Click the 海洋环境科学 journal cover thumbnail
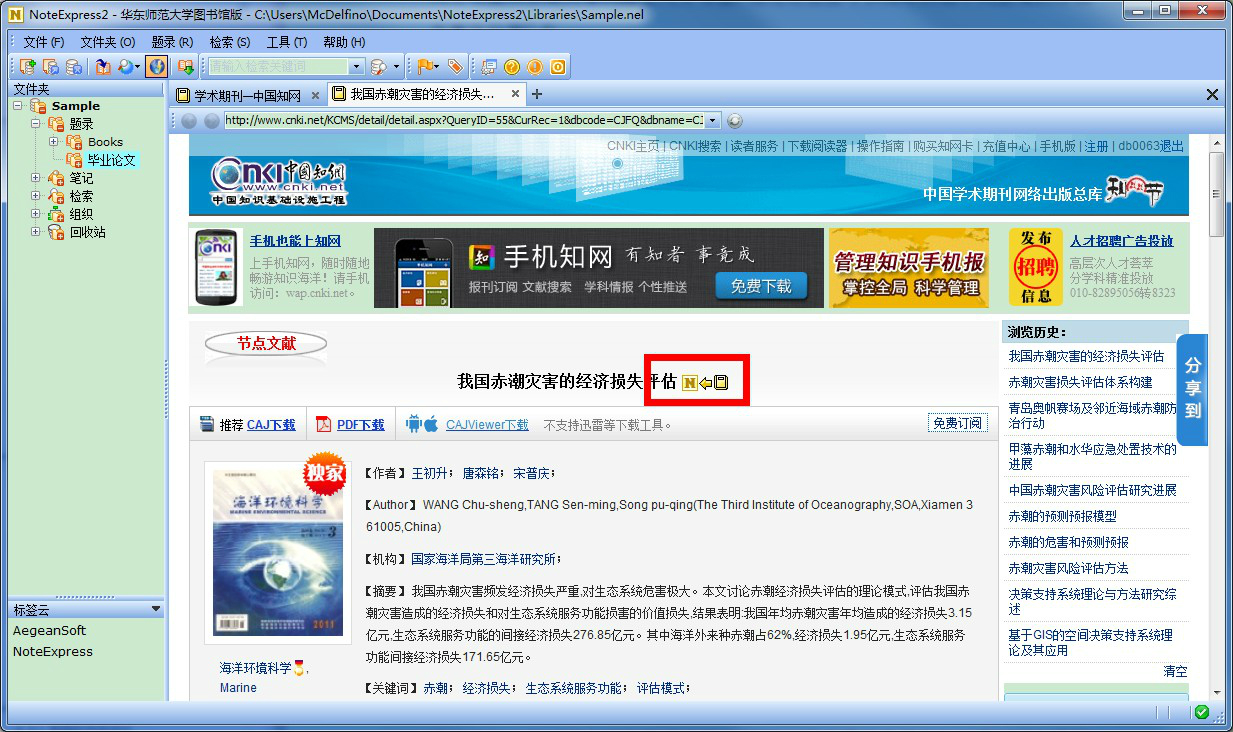Image resolution: width=1233 pixels, height=732 pixels. click(x=278, y=553)
